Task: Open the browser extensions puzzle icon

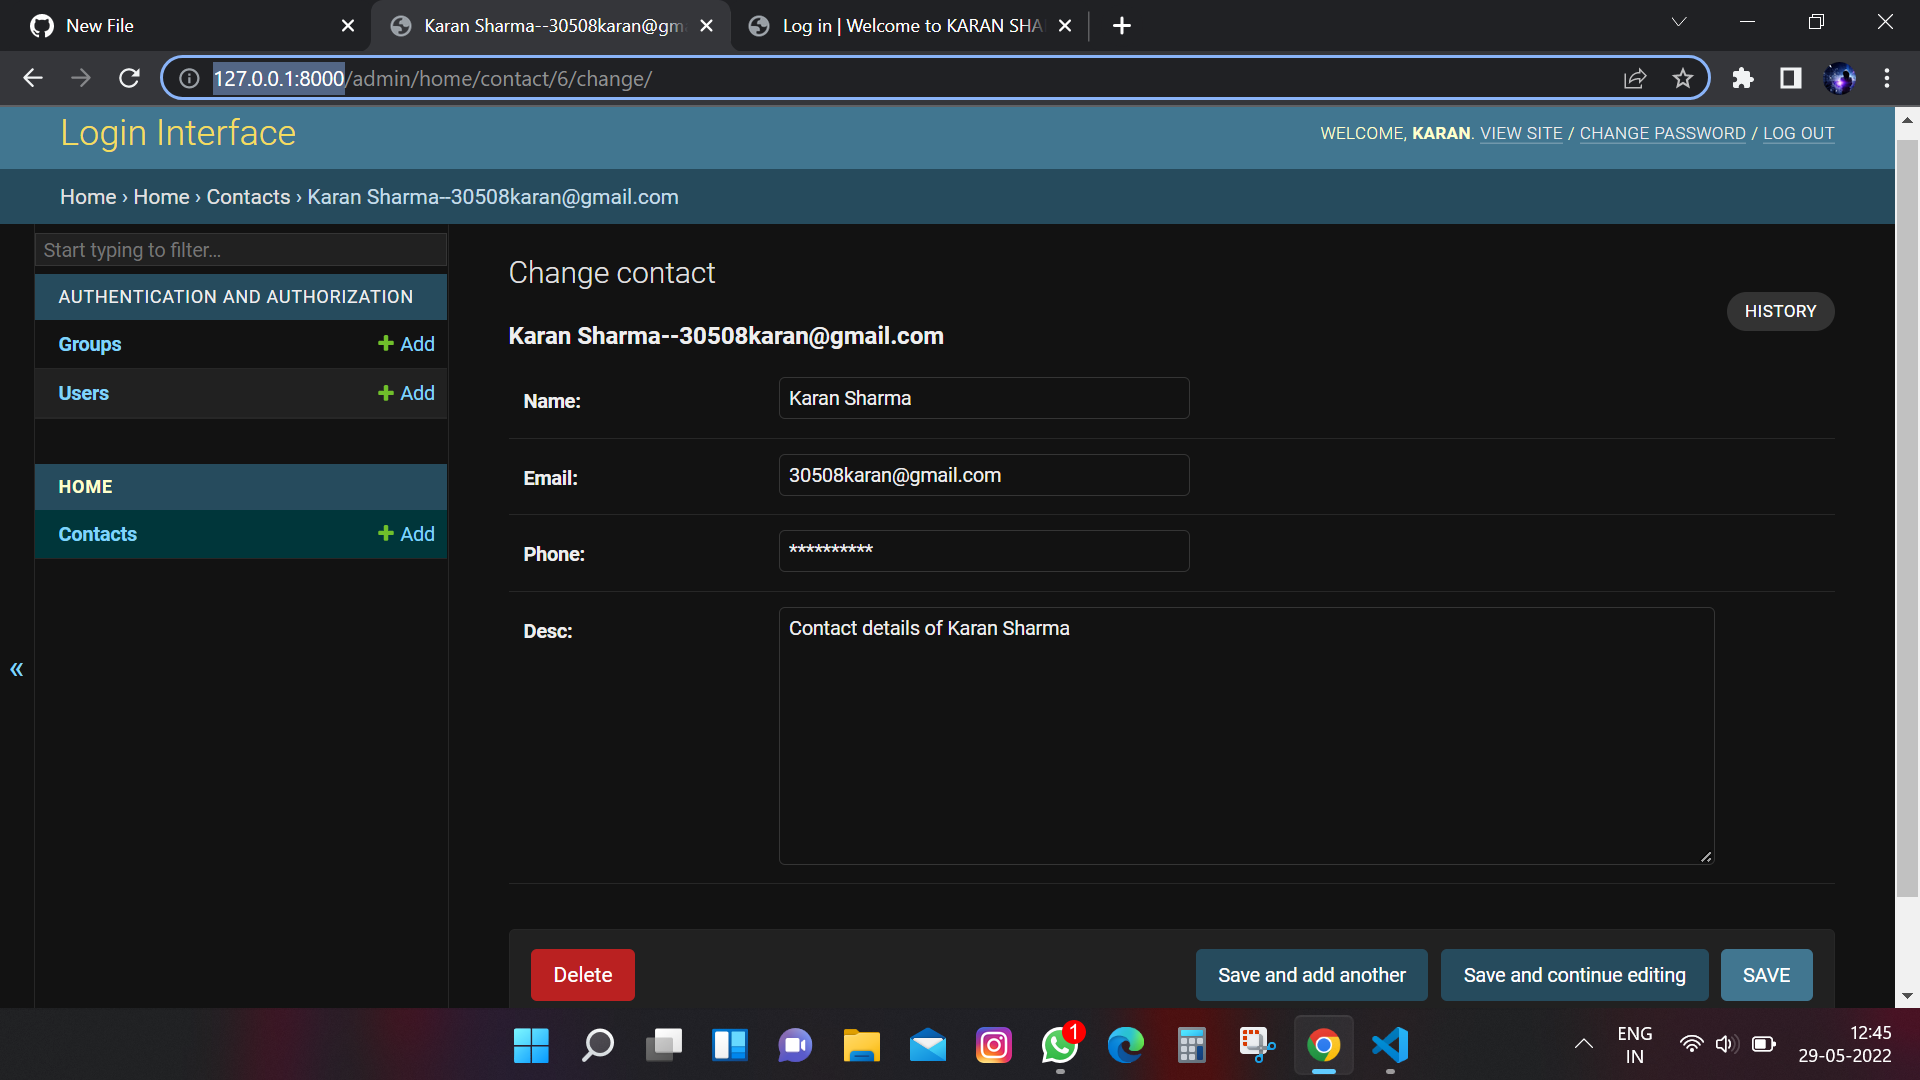Action: click(1742, 78)
